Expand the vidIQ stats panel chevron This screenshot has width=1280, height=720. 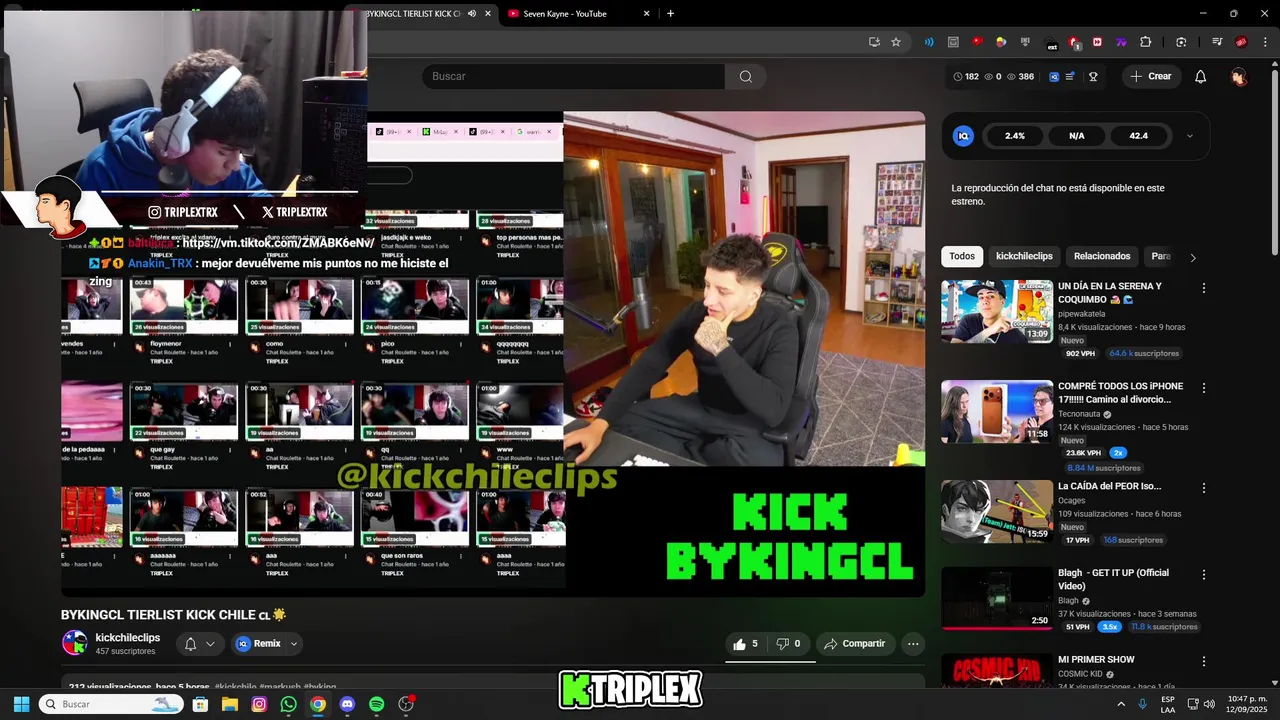pyautogui.click(x=1189, y=136)
